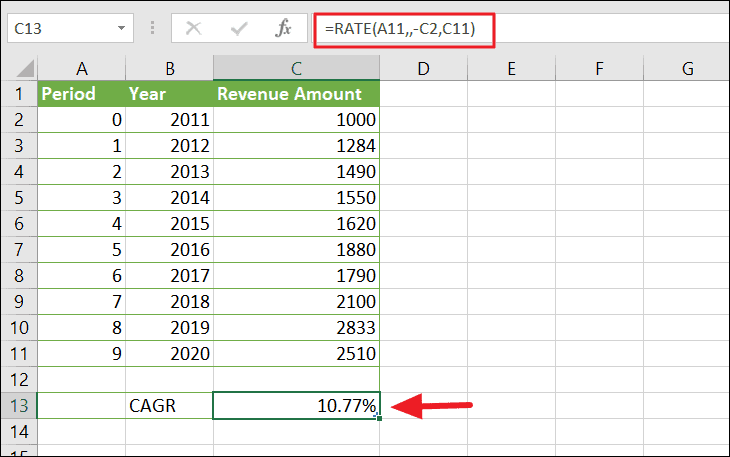Select column D header
Image resolution: width=730 pixels, height=457 pixels.
coord(423,68)
